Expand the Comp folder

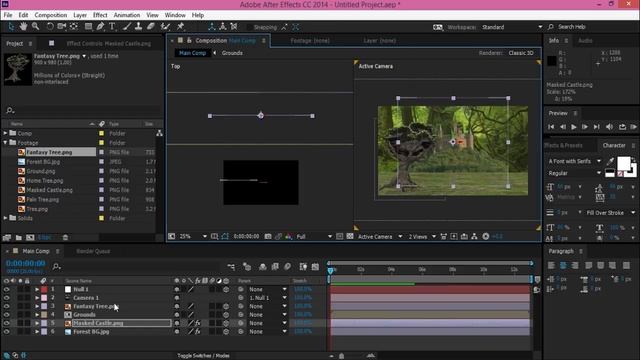[x=5, y=133]
